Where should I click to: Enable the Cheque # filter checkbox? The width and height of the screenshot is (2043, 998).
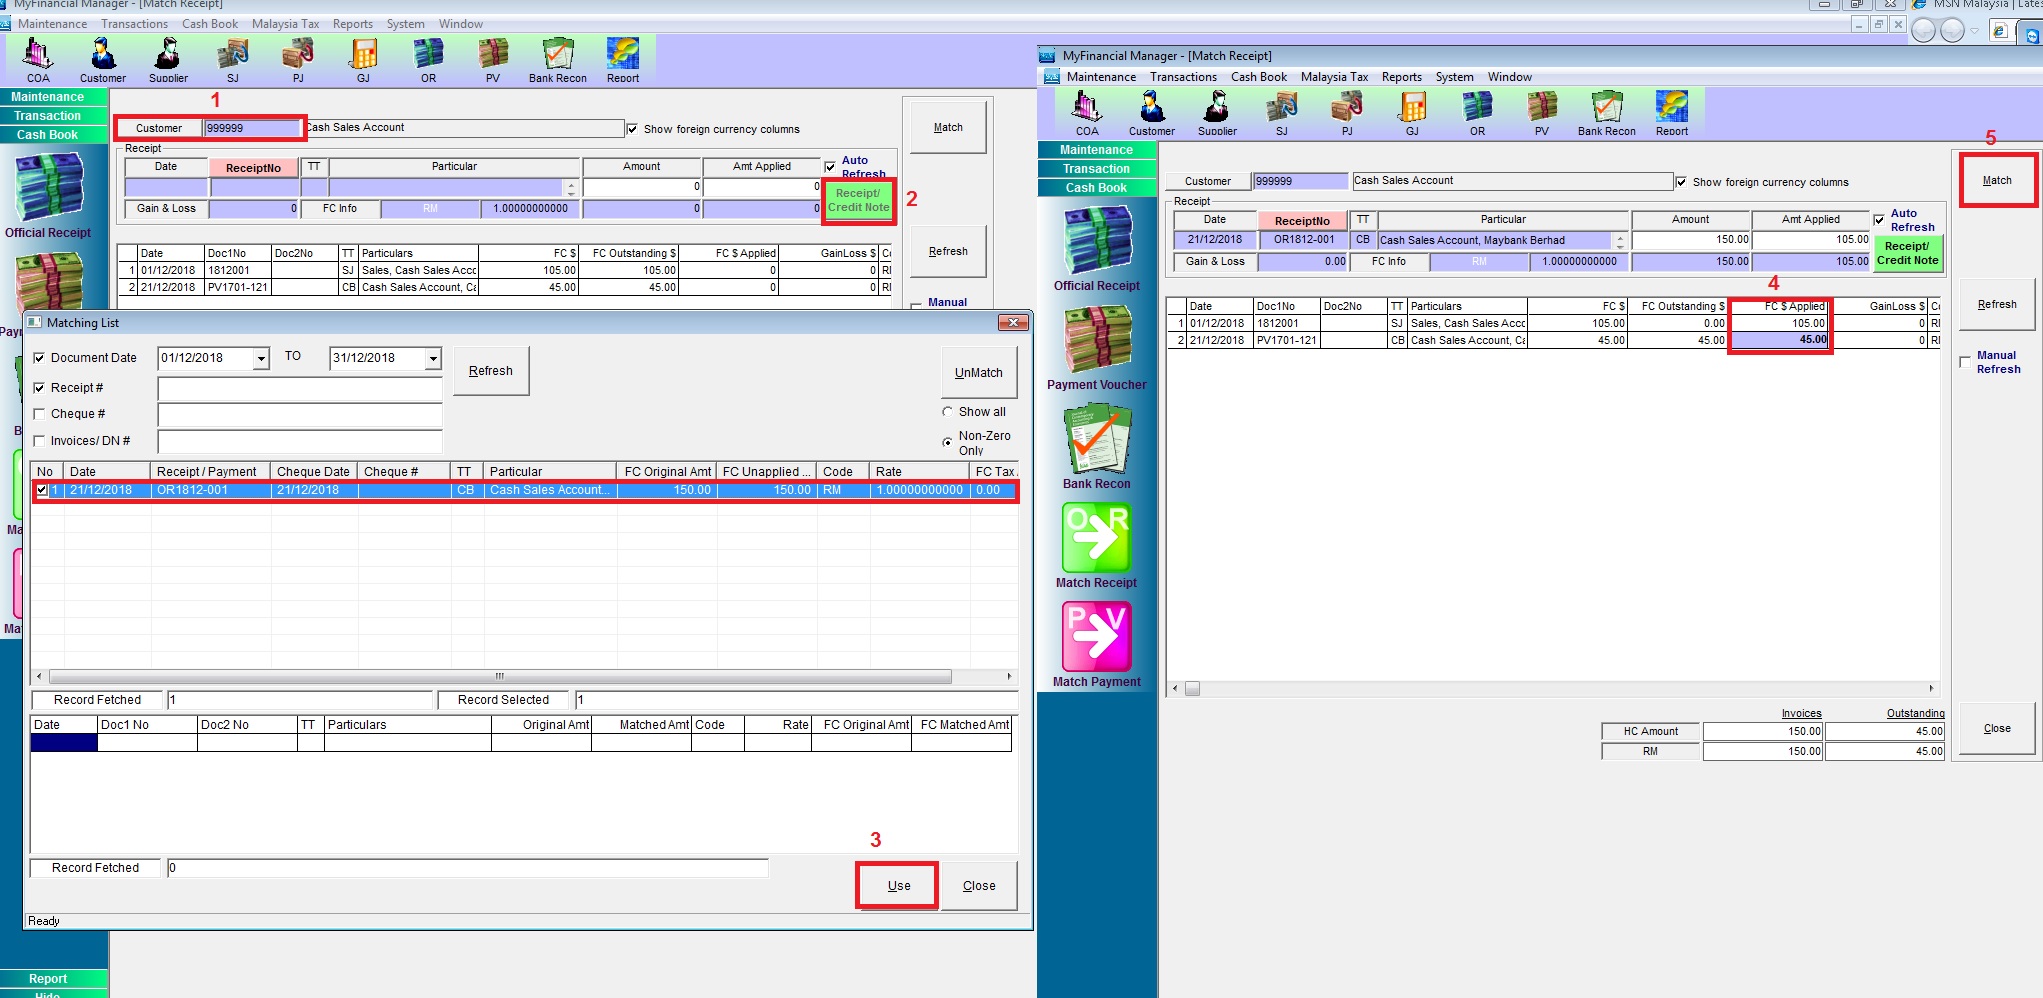pos(40,414)
